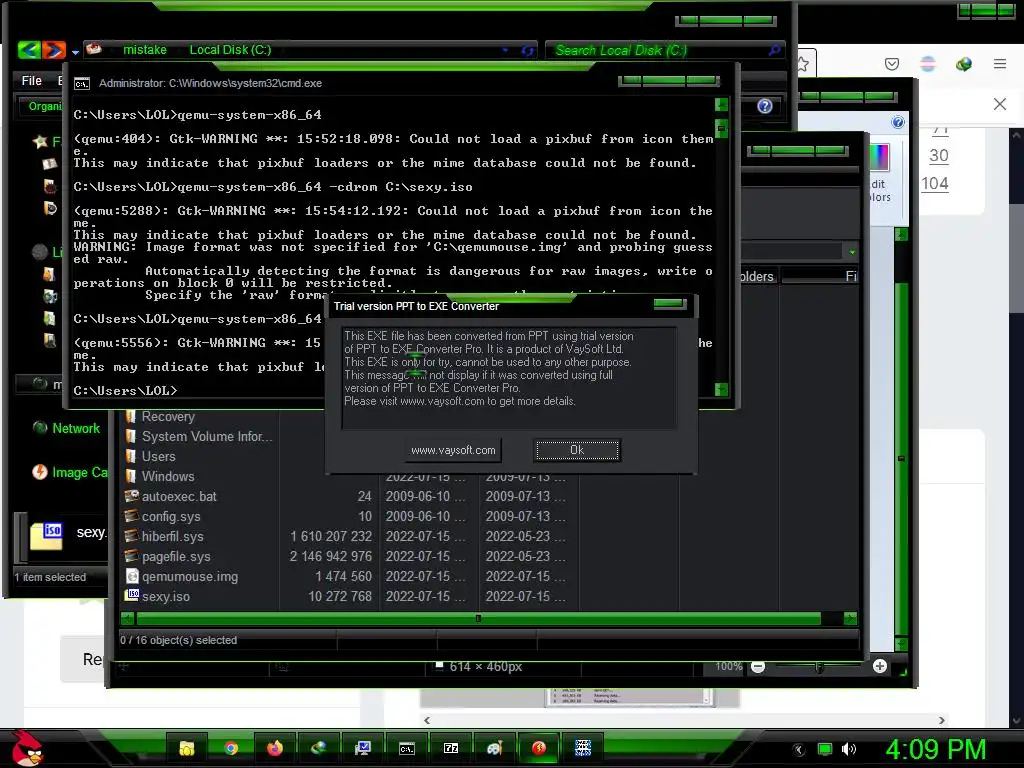Image resolution: width=1024 pixels, height=768 pixels.
Task: Click cmd window scrollbar up arrow
Action: pyautogui.click(x=721, y=104)
